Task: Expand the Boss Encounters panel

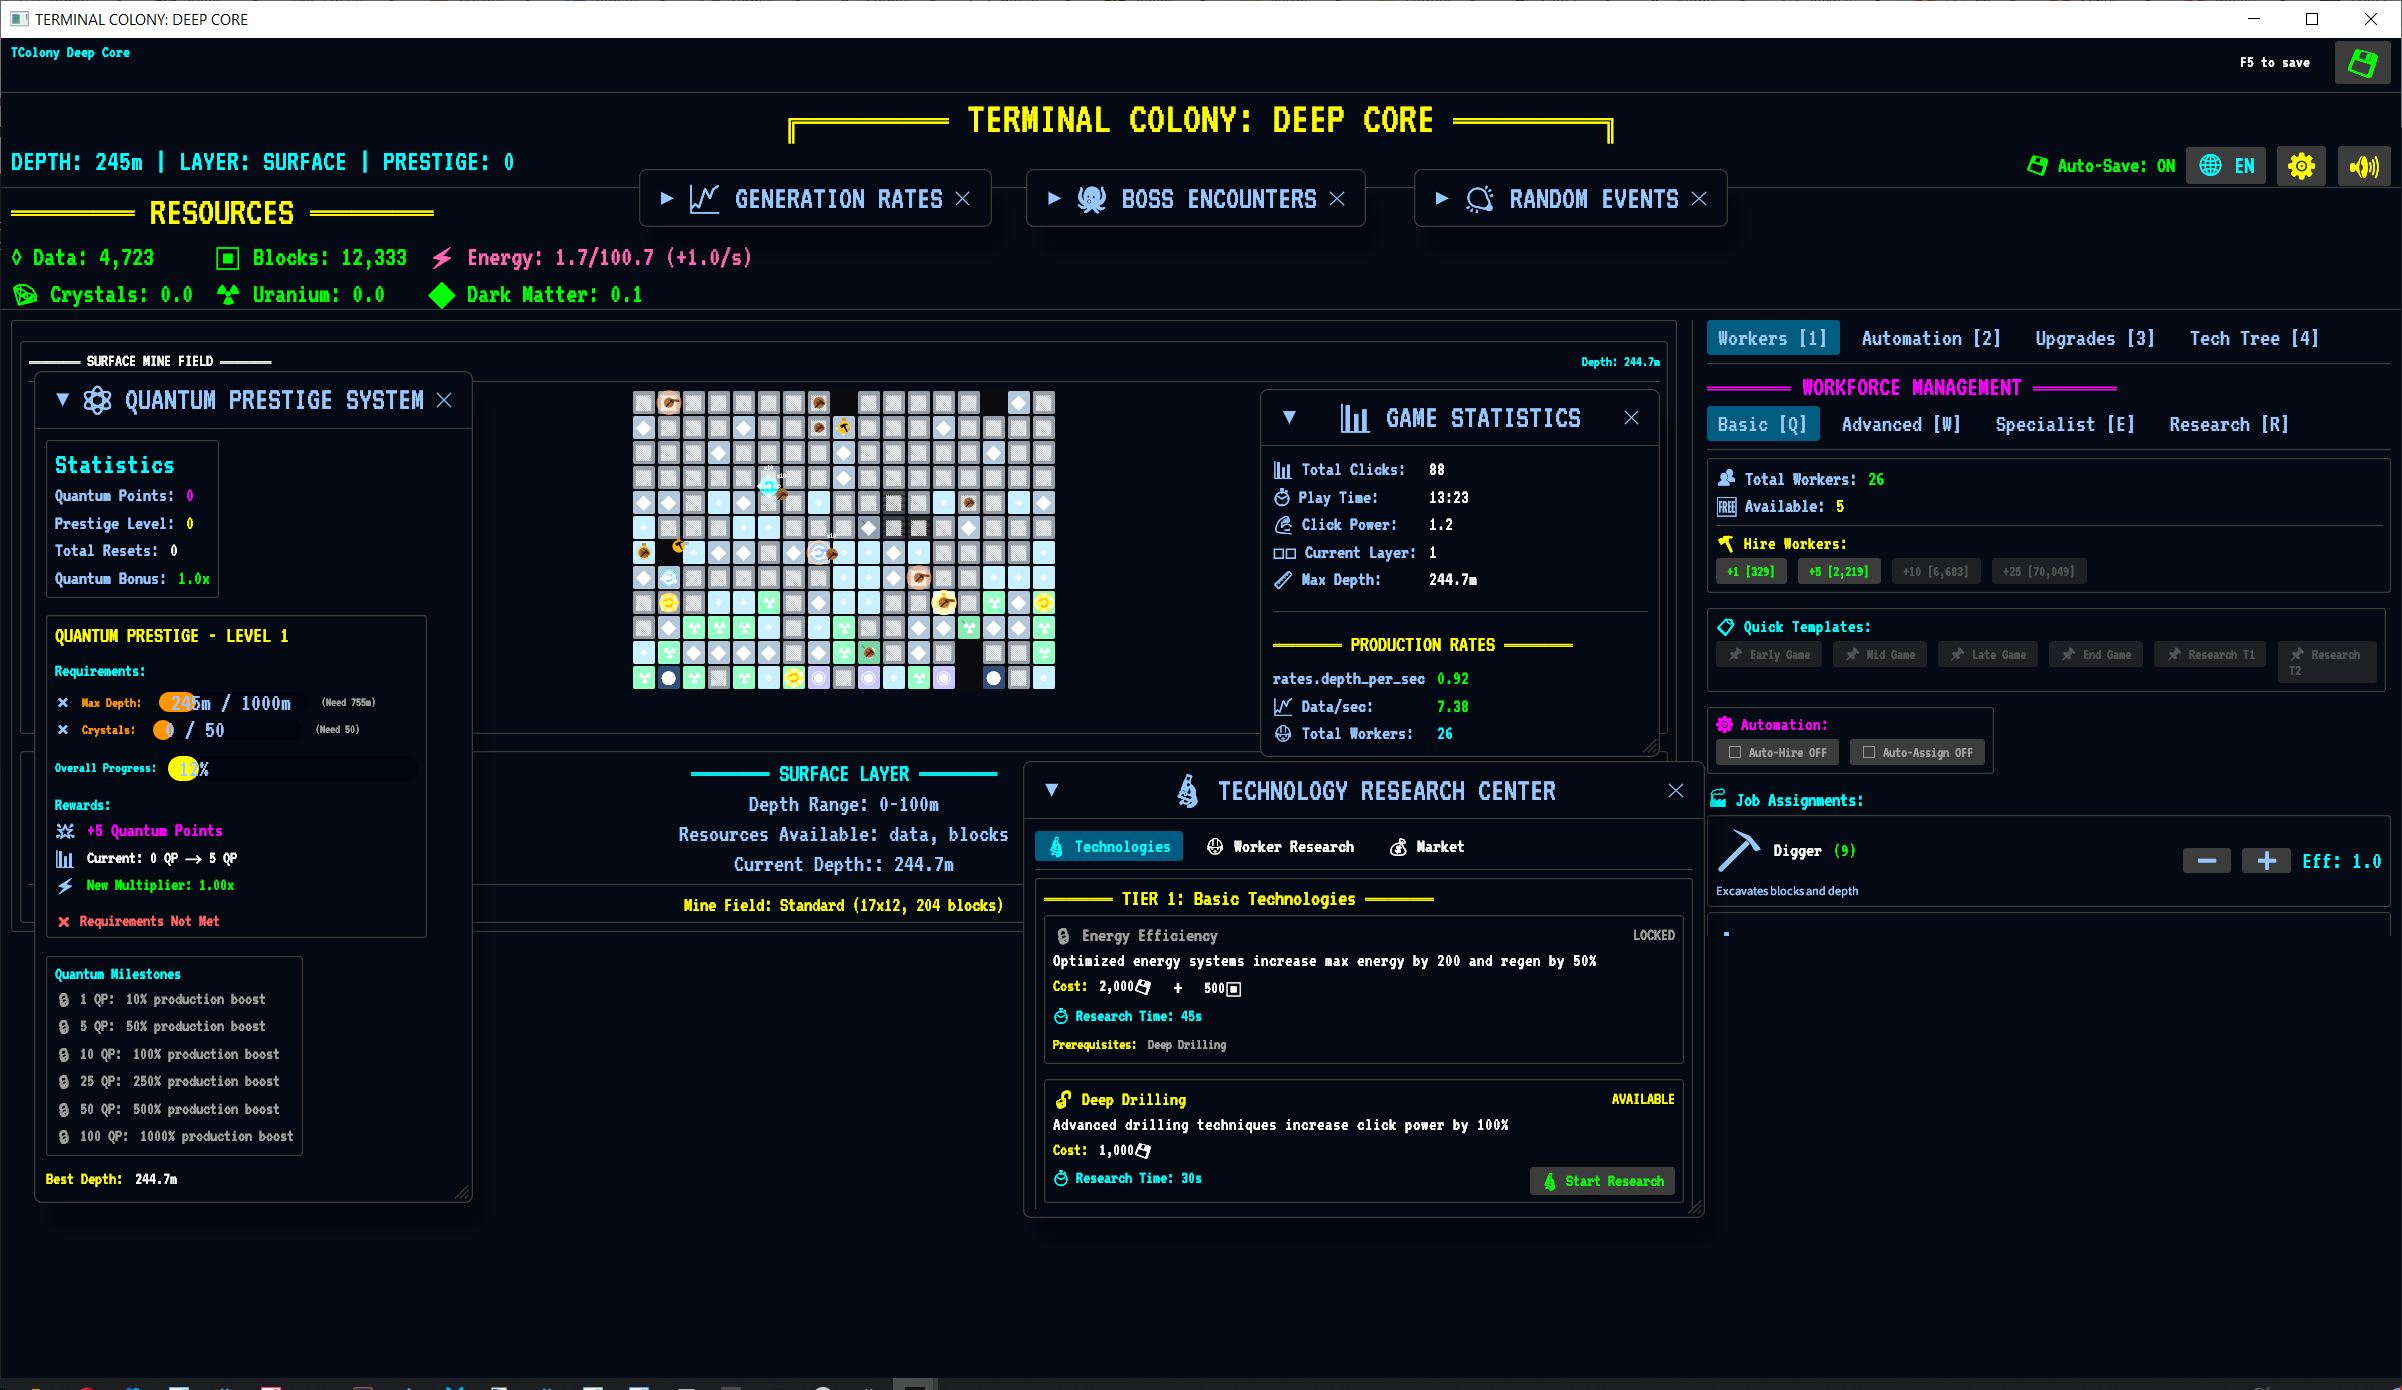Action: [1054, 198]
